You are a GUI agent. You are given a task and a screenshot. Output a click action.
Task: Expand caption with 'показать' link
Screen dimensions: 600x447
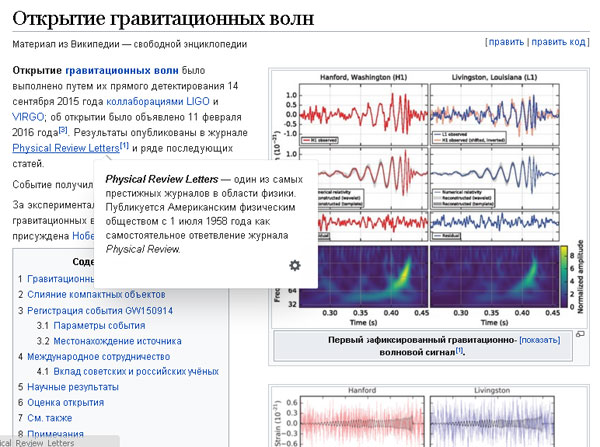[540, 340]
